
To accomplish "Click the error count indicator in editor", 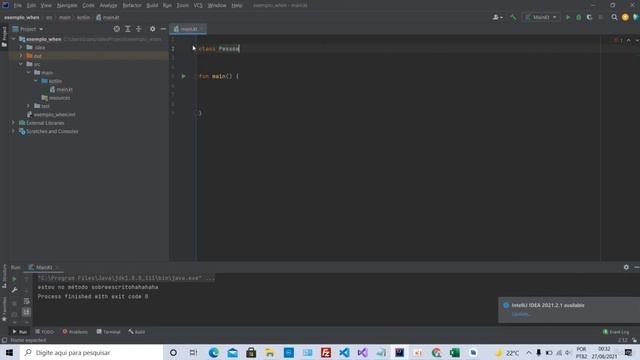I will 618,40.
